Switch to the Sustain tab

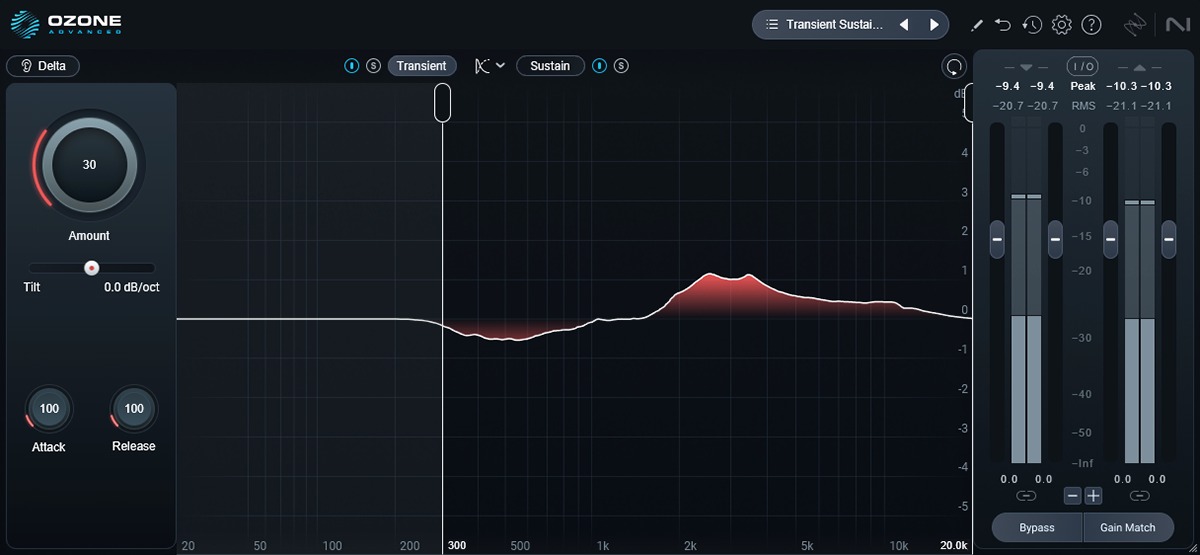(550, 66)
